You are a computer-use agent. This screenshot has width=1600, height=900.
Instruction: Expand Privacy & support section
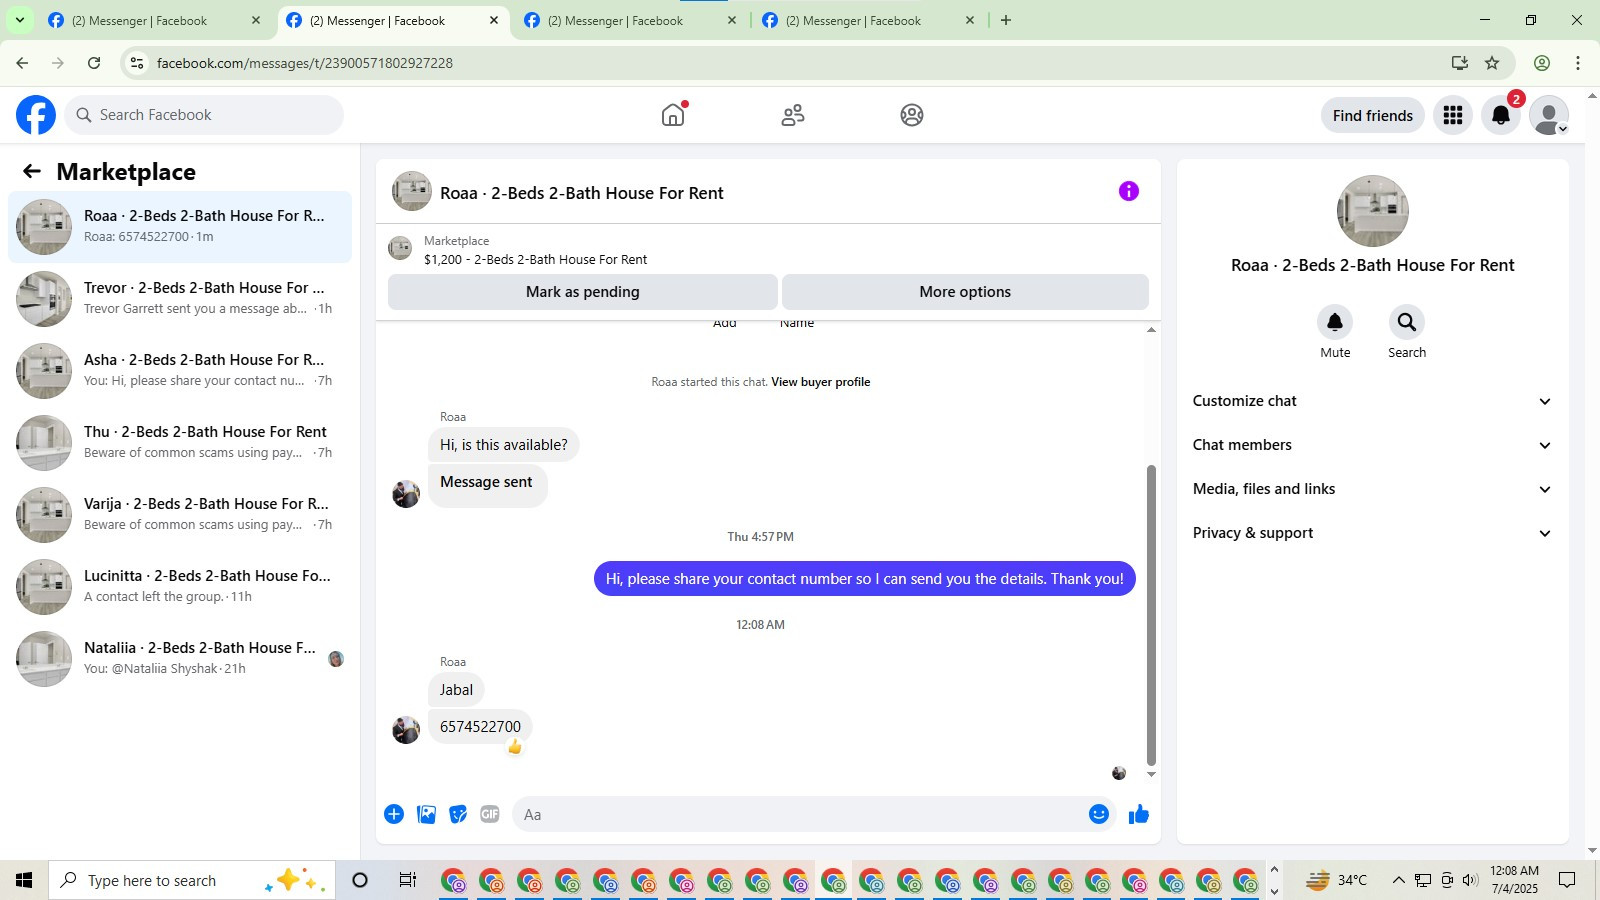point(1372,533)
